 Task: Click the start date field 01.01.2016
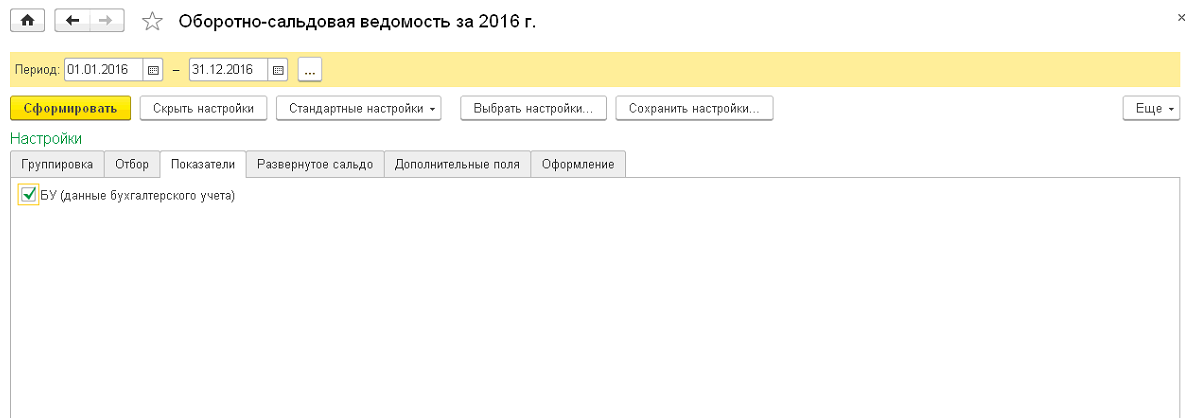(104, 69)
